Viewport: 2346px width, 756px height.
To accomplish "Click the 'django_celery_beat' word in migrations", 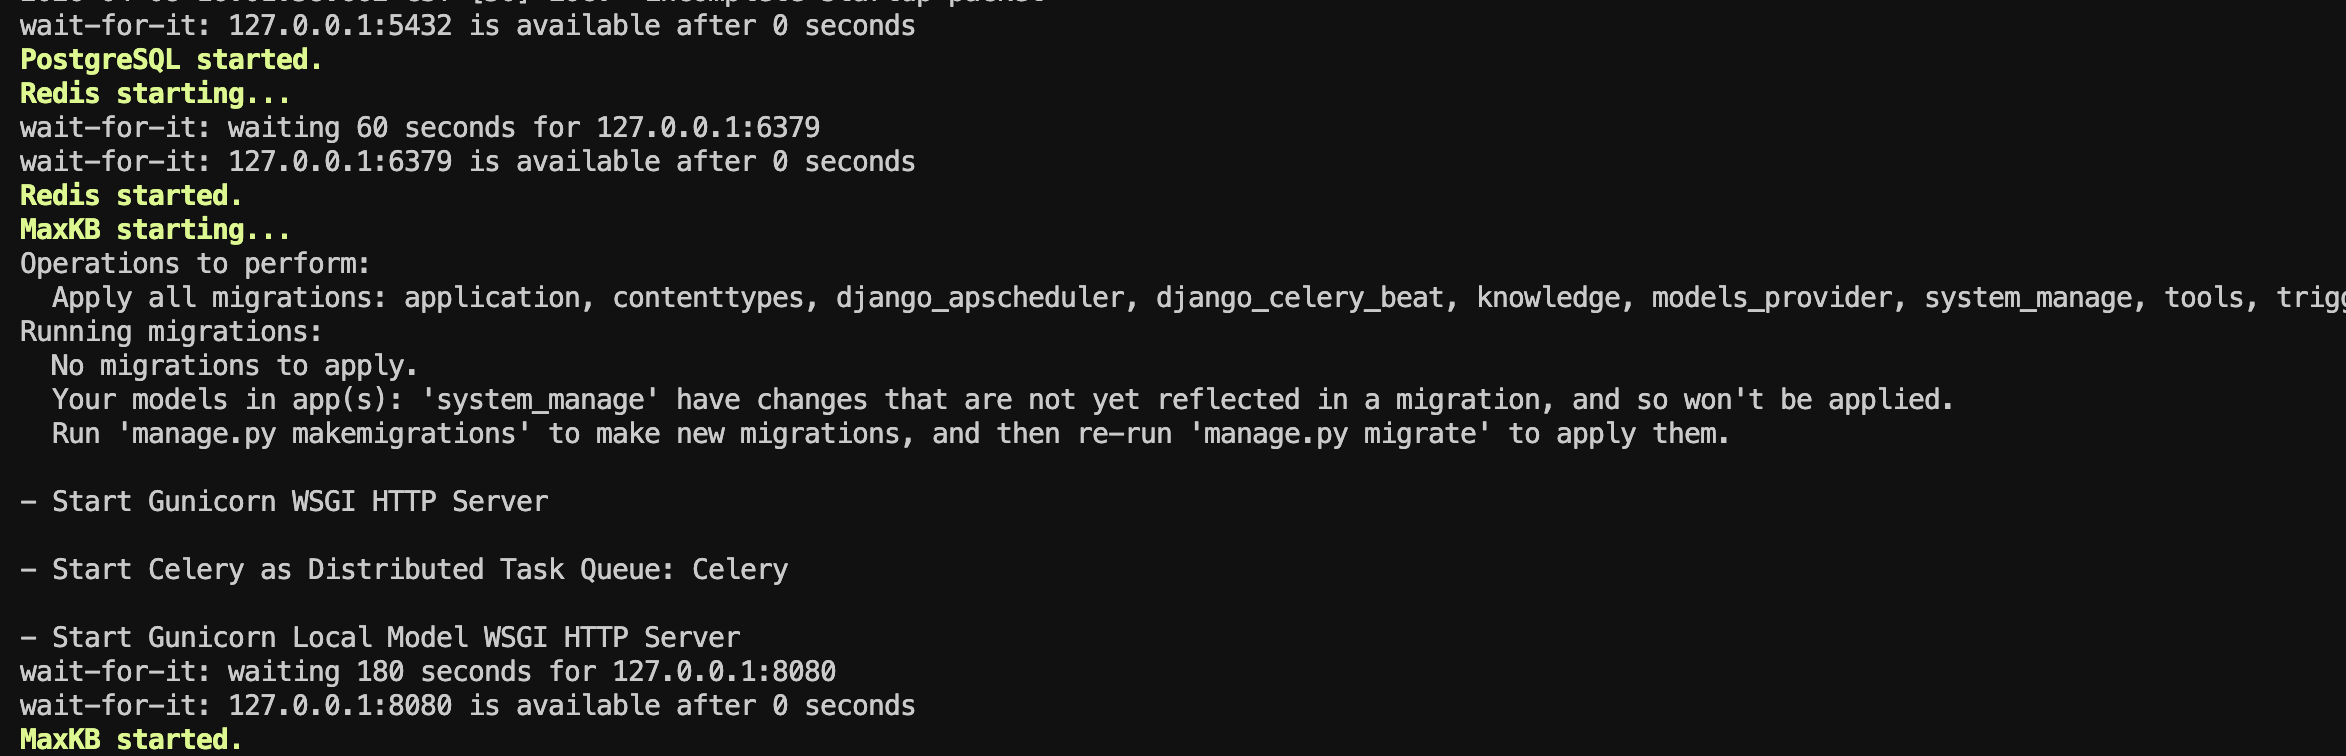I will (1300, 298).
